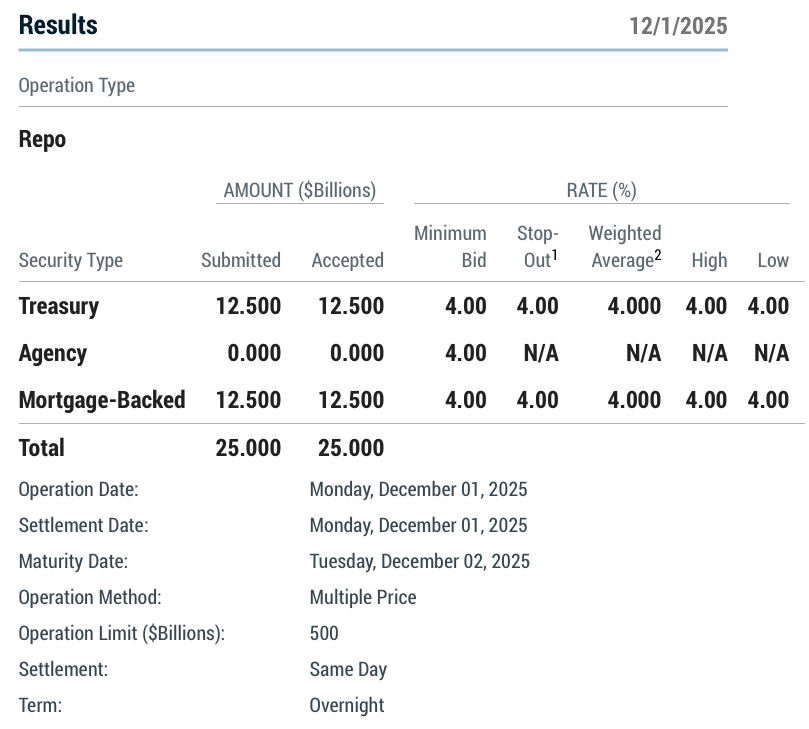Image resolution: width=809 pixels, height=729 pixels.
Task: Select the Maturity Date value
Action: [419, 561]
